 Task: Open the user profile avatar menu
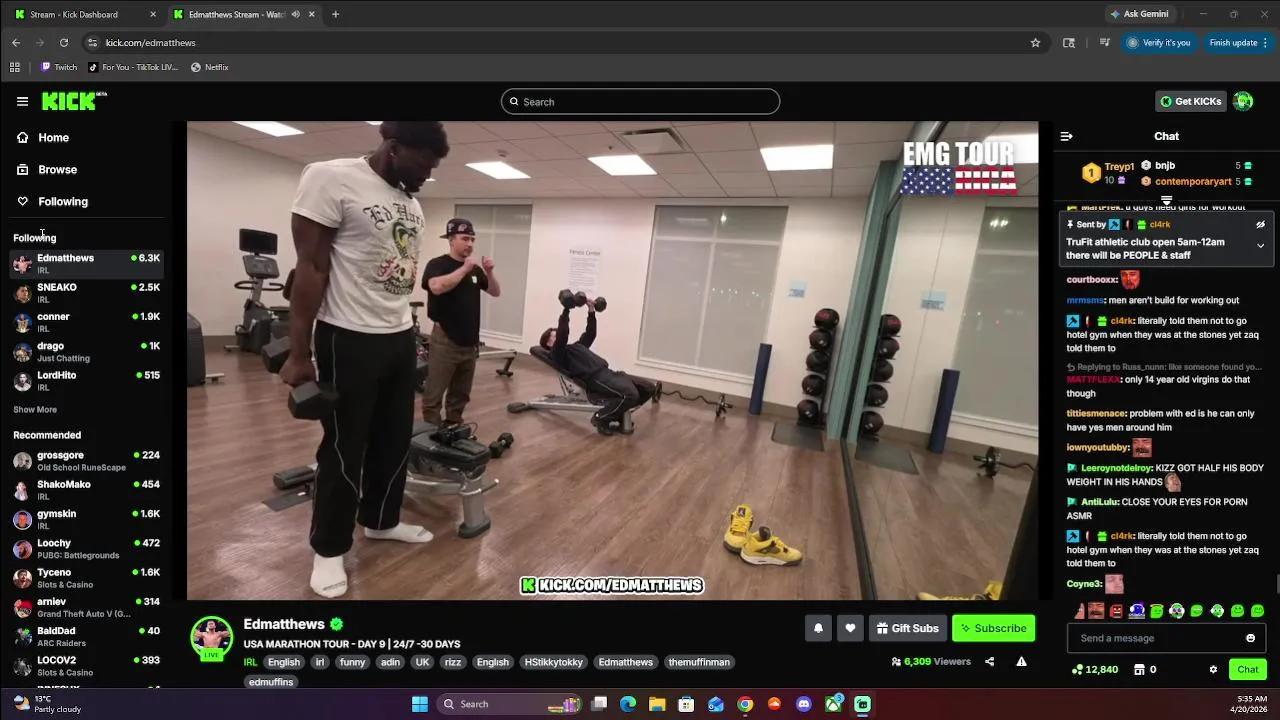click(x=1243, y=101)
